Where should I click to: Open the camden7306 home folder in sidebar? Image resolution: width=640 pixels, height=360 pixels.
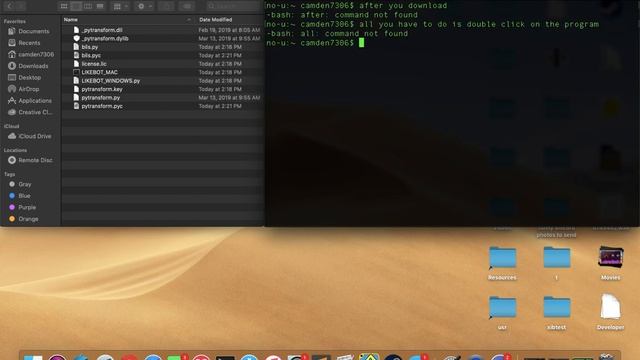pos(31,54)
